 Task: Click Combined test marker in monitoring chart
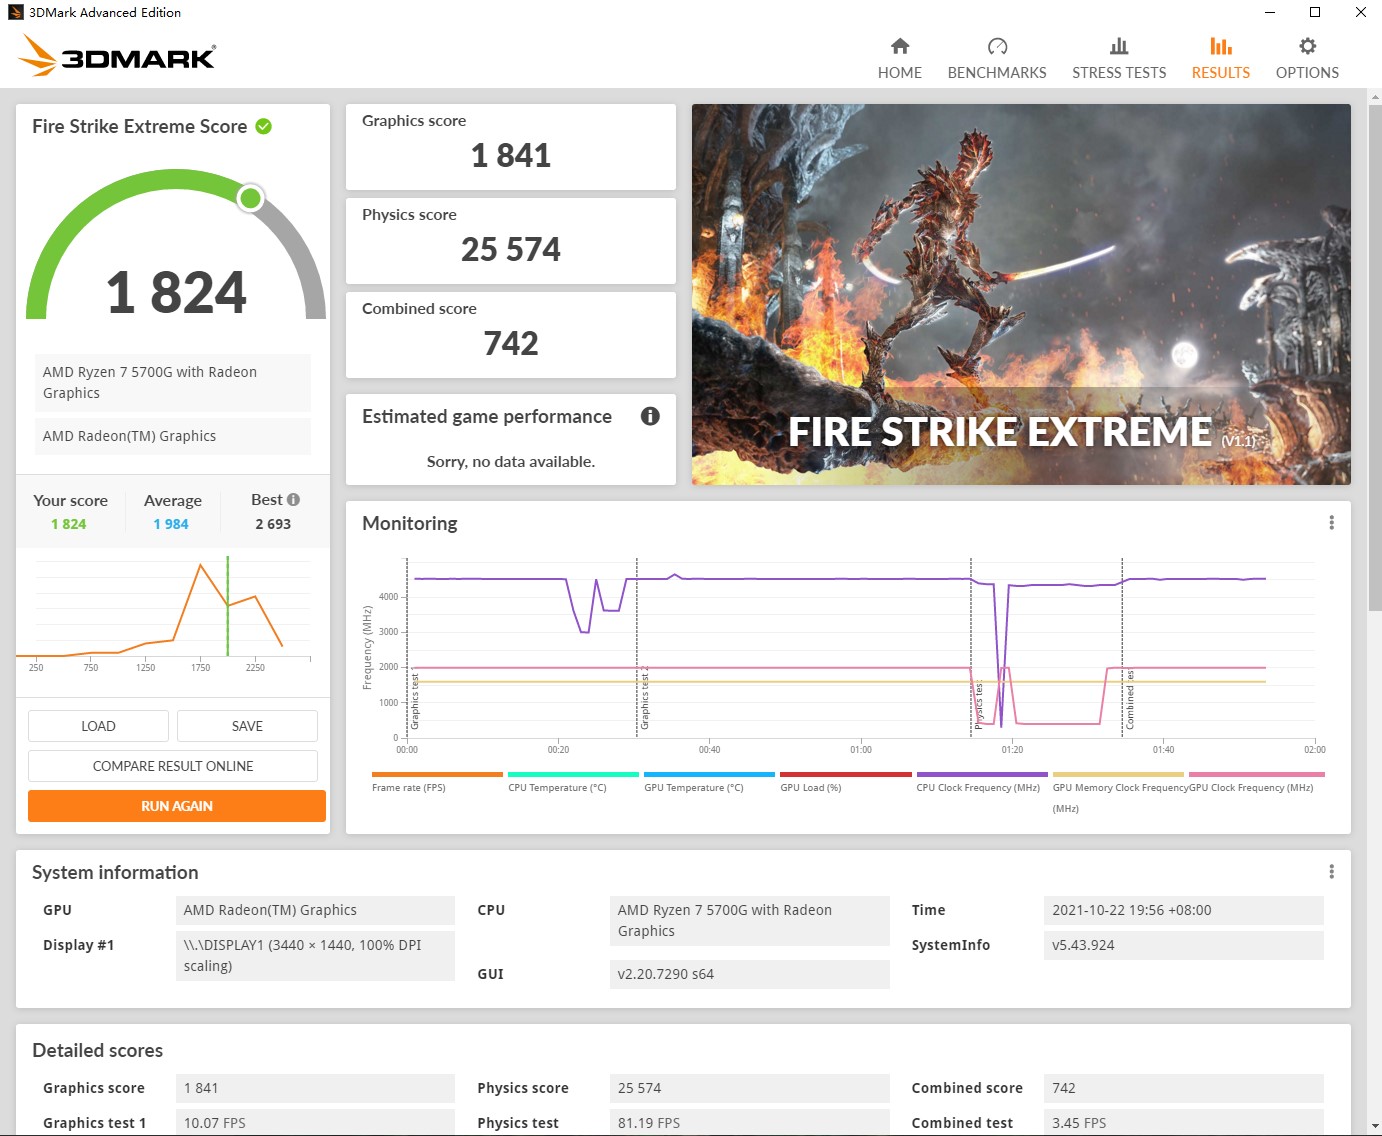(x=1122, y=648)
